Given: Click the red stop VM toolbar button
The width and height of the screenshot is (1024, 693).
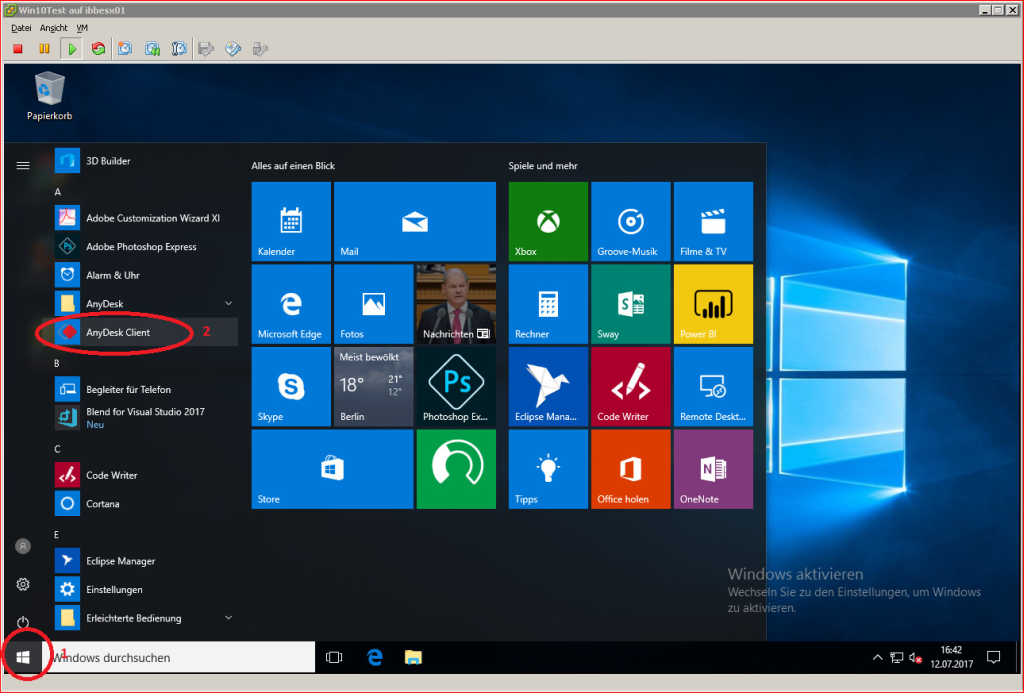Looking at the screenshot, I should click(x=18, y=49).
